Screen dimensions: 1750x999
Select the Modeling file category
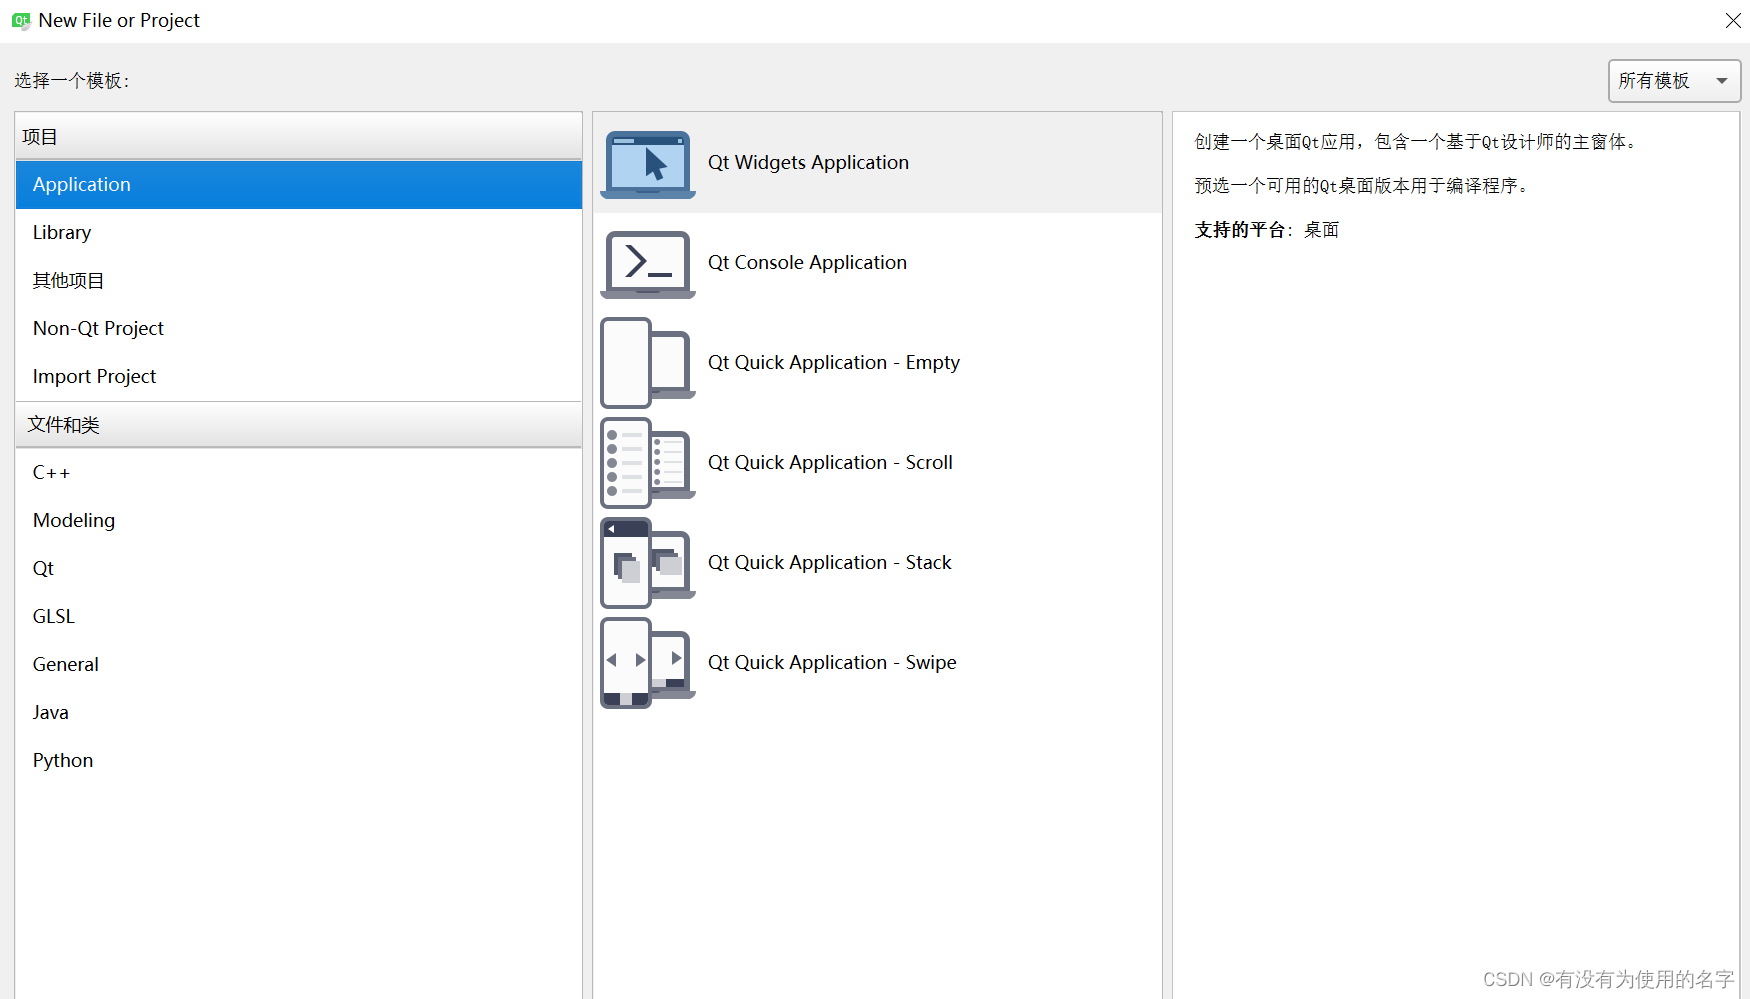tap(299, 521)
